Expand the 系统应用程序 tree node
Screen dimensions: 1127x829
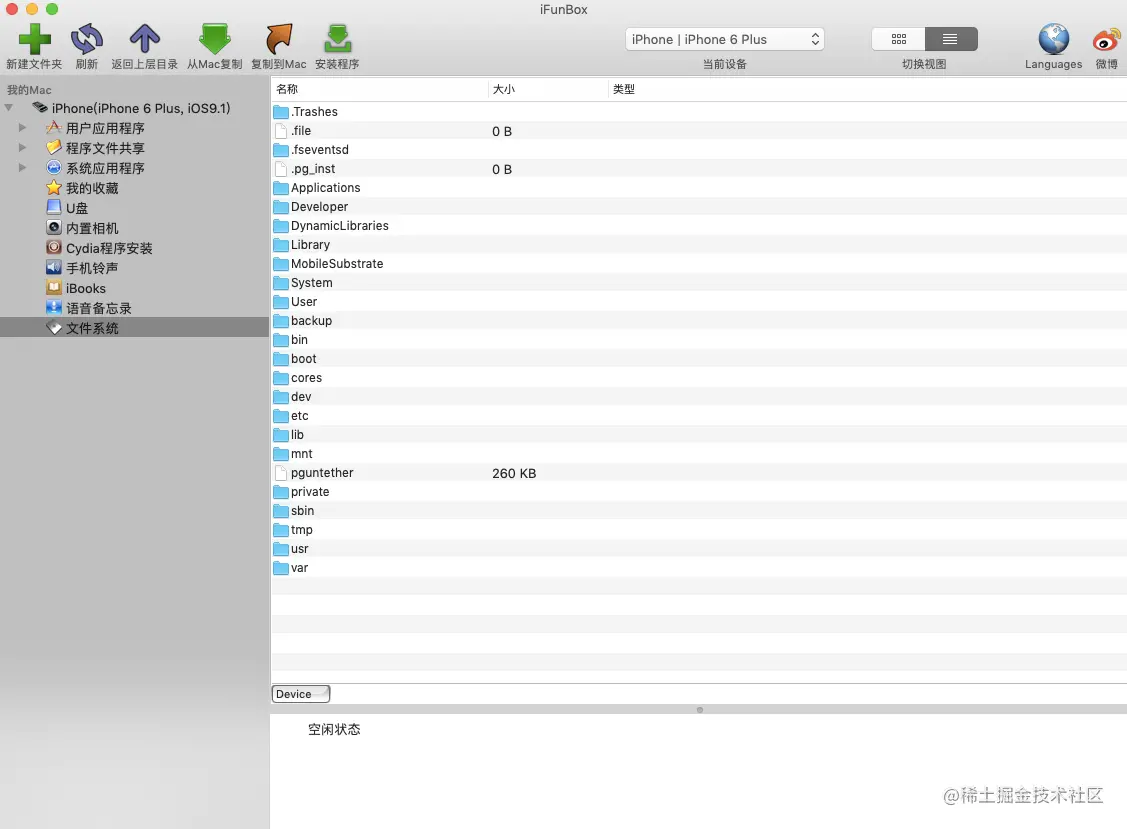coord(22,168)
